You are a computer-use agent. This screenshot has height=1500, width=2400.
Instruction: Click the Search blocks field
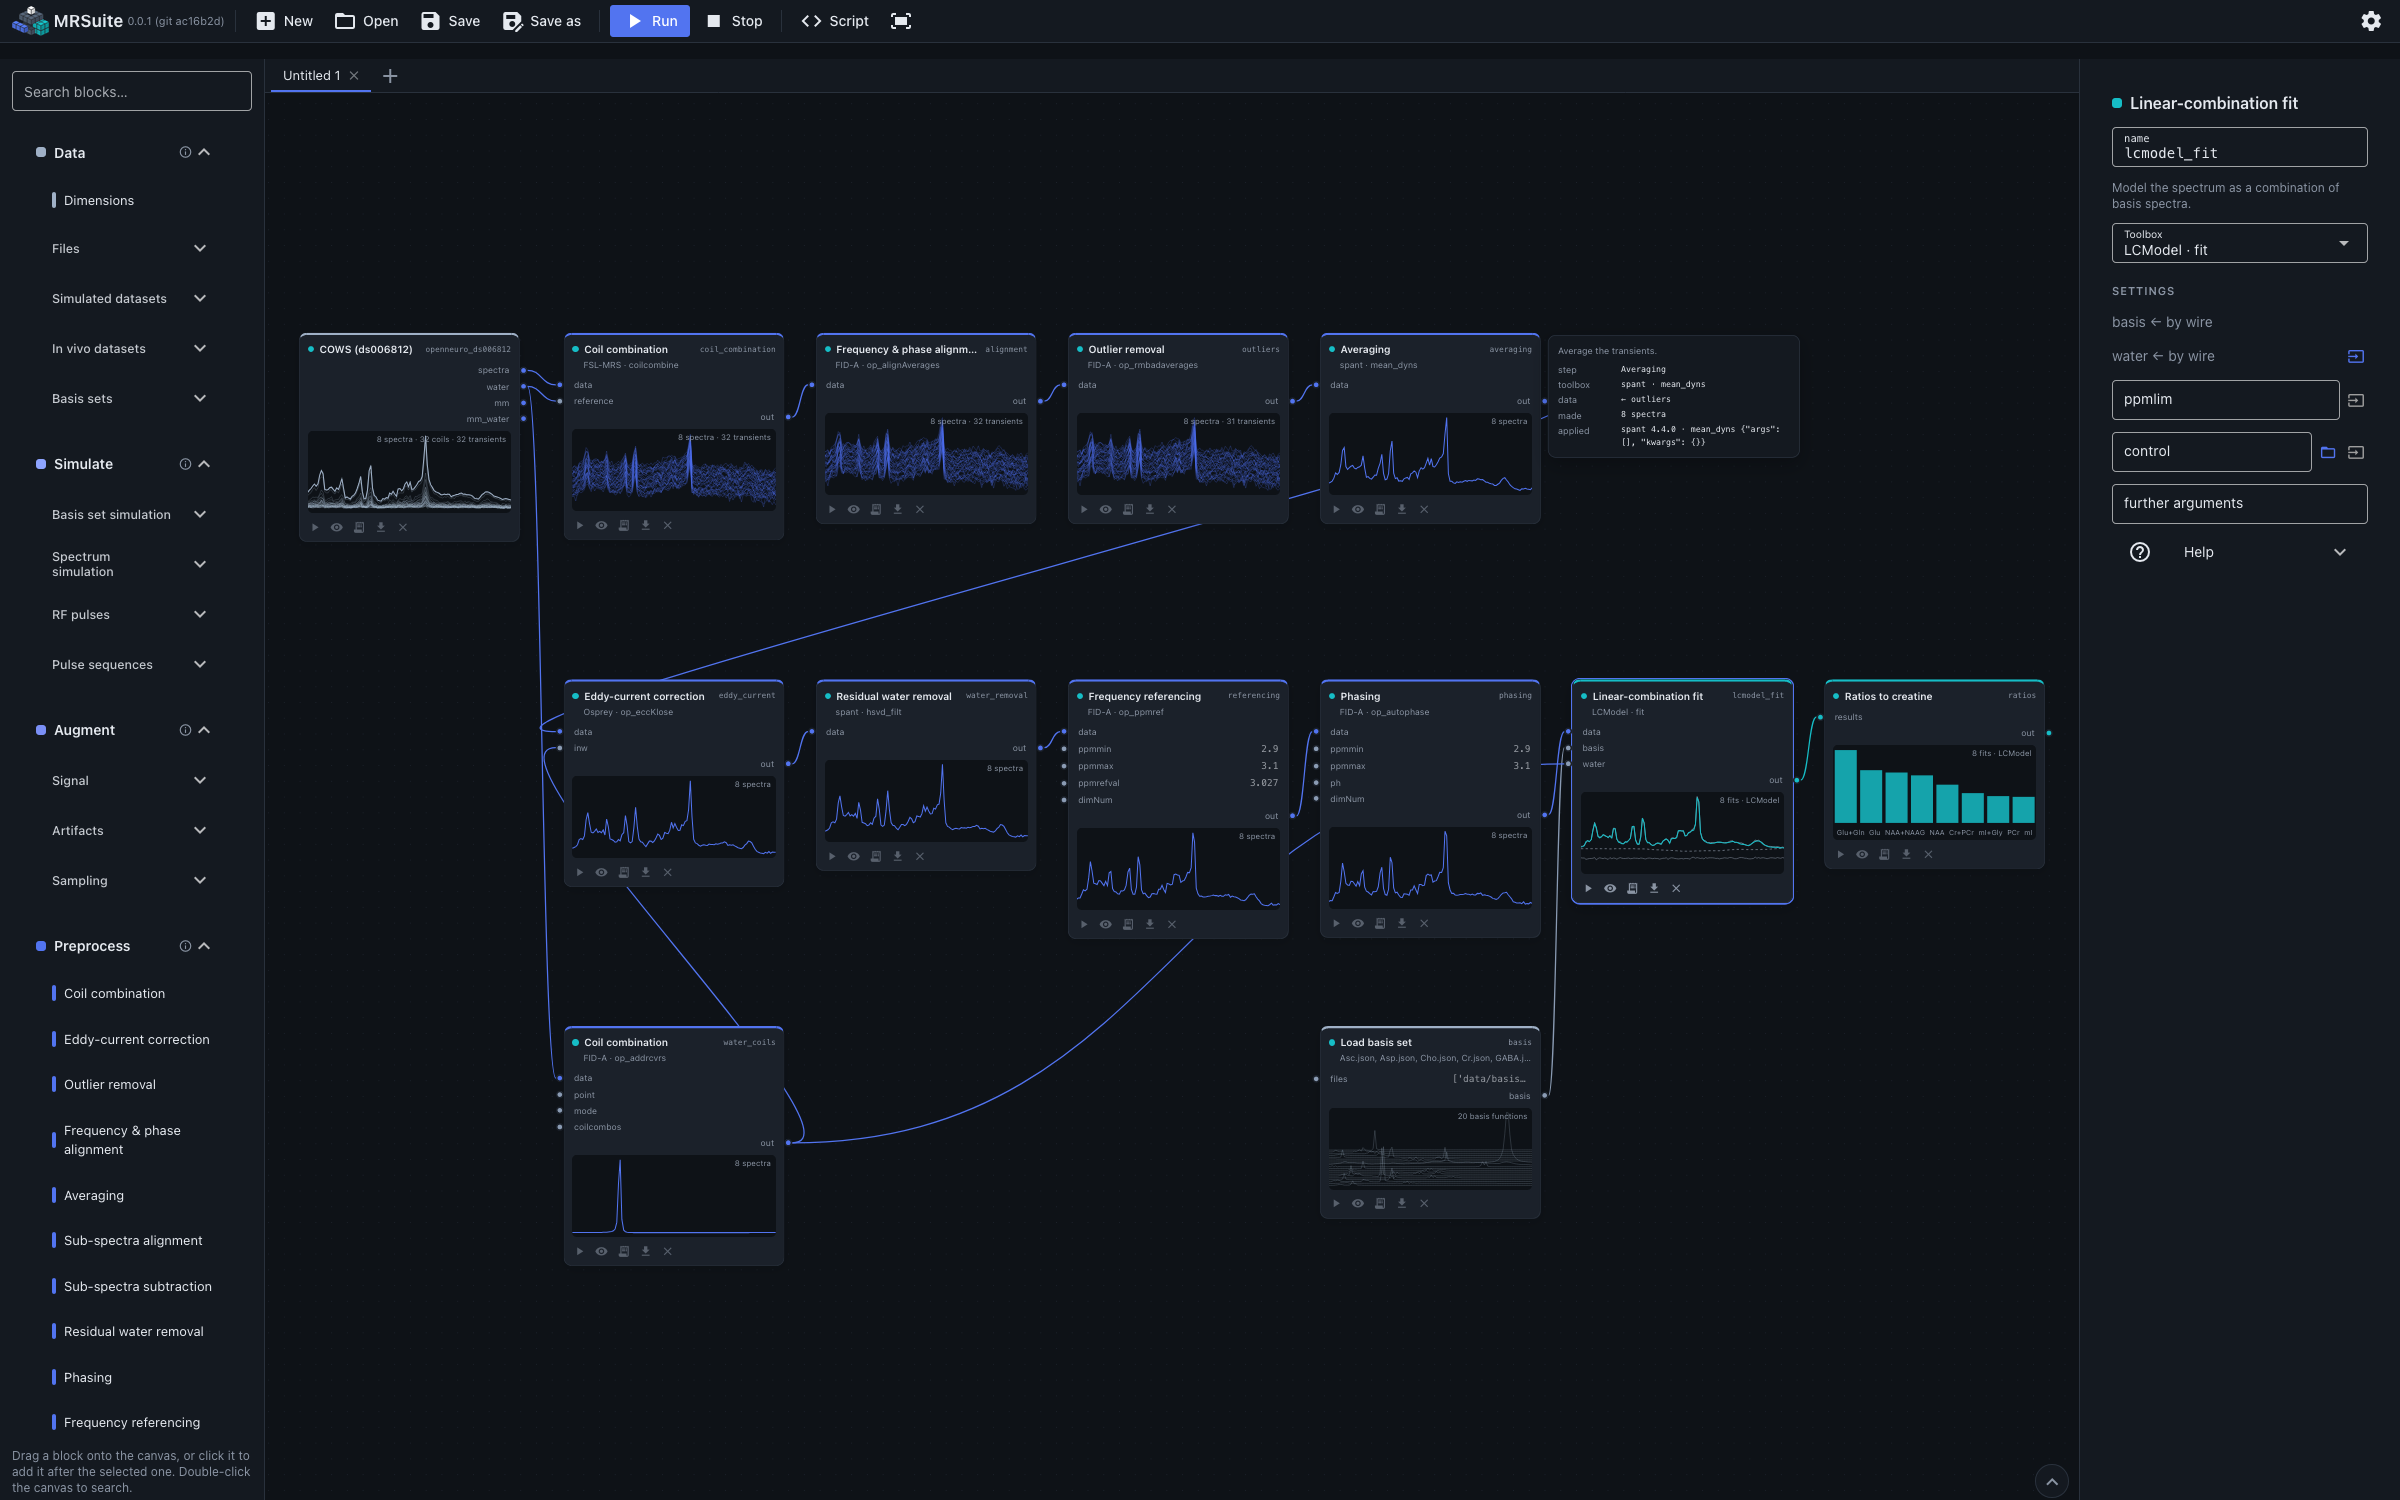click(x=132, y=91)
